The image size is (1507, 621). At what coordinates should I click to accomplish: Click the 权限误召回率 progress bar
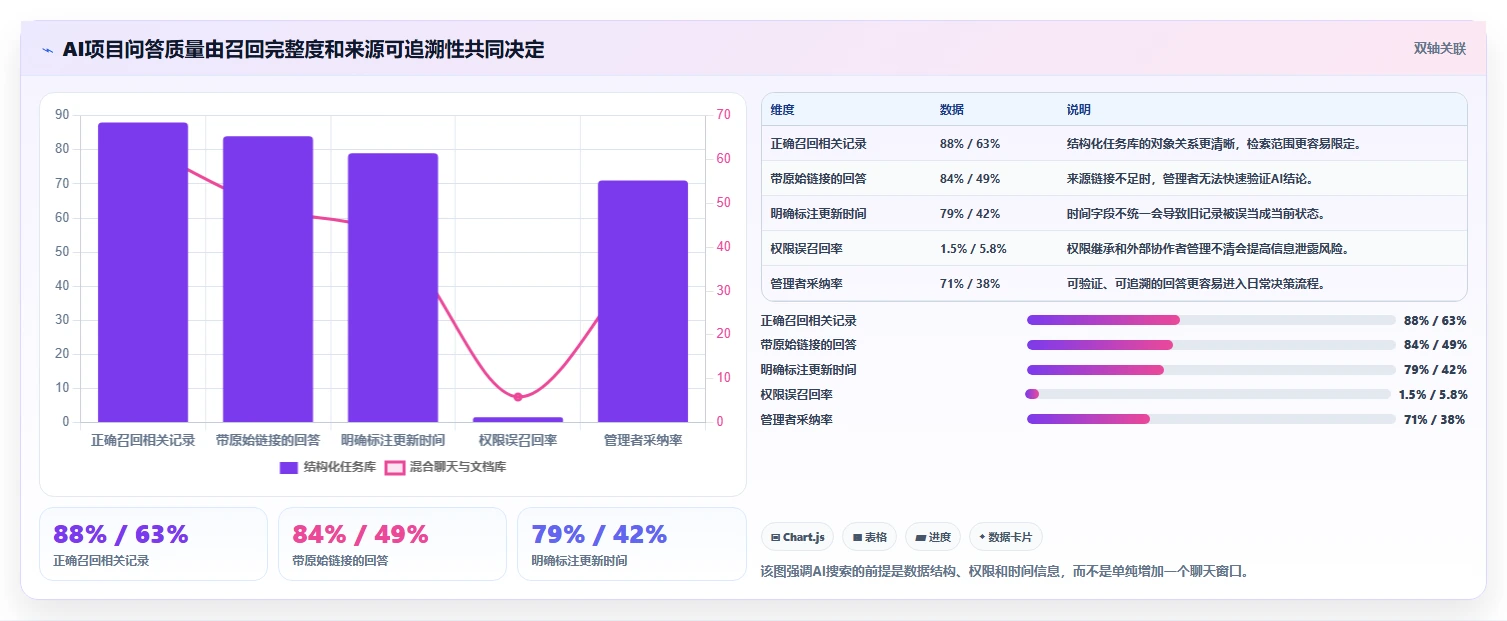coord(1208,394)
